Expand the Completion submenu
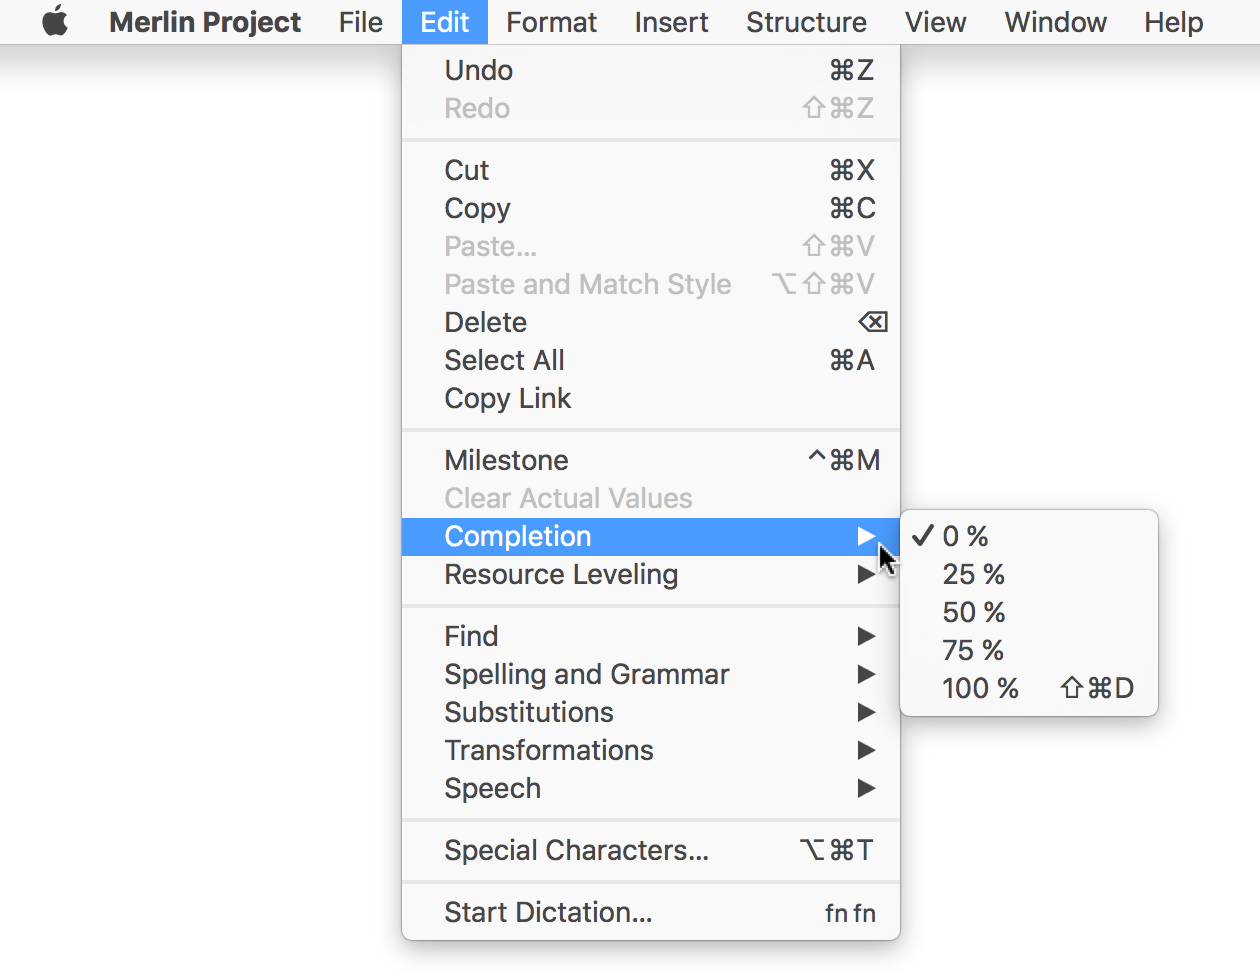The height and width of the screenshot is (980, 1260). (651, 537)
